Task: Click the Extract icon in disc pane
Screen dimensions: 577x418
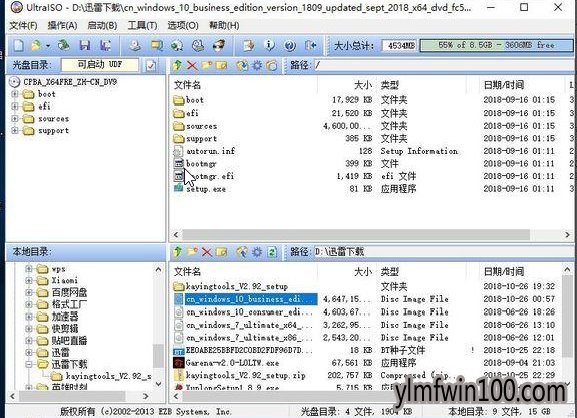Action: [242, 65]
